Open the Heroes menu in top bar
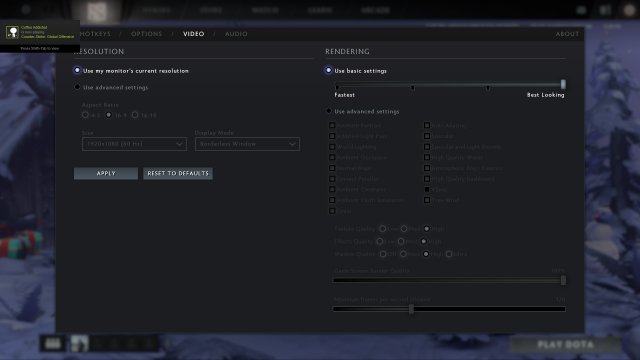This screenshot has height=360, width=640. tap(156, 10)
